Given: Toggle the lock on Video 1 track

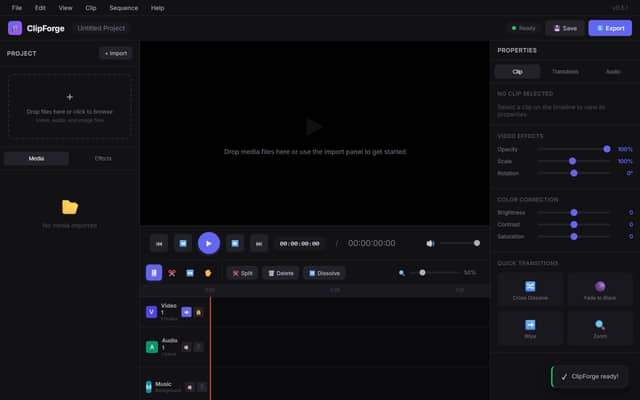Looking at the screenshot, I should pyautogui.click(x=199, y=312).
